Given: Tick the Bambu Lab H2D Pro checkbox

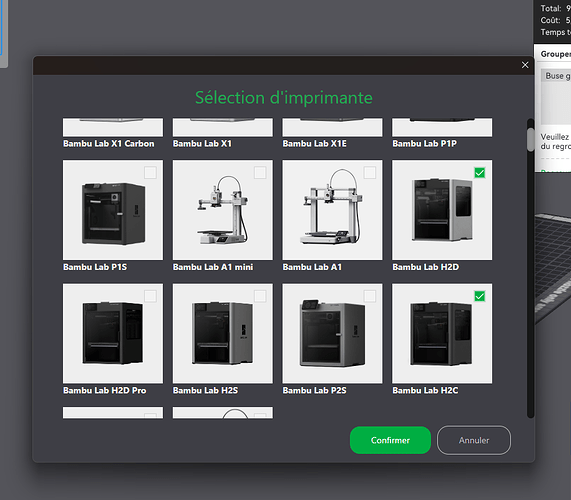Looking at the screenshot, I should point(150,296).
